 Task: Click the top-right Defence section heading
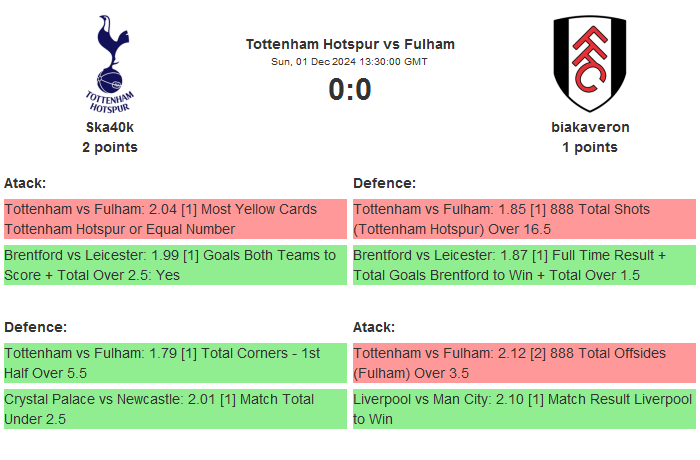click(385, 183)
